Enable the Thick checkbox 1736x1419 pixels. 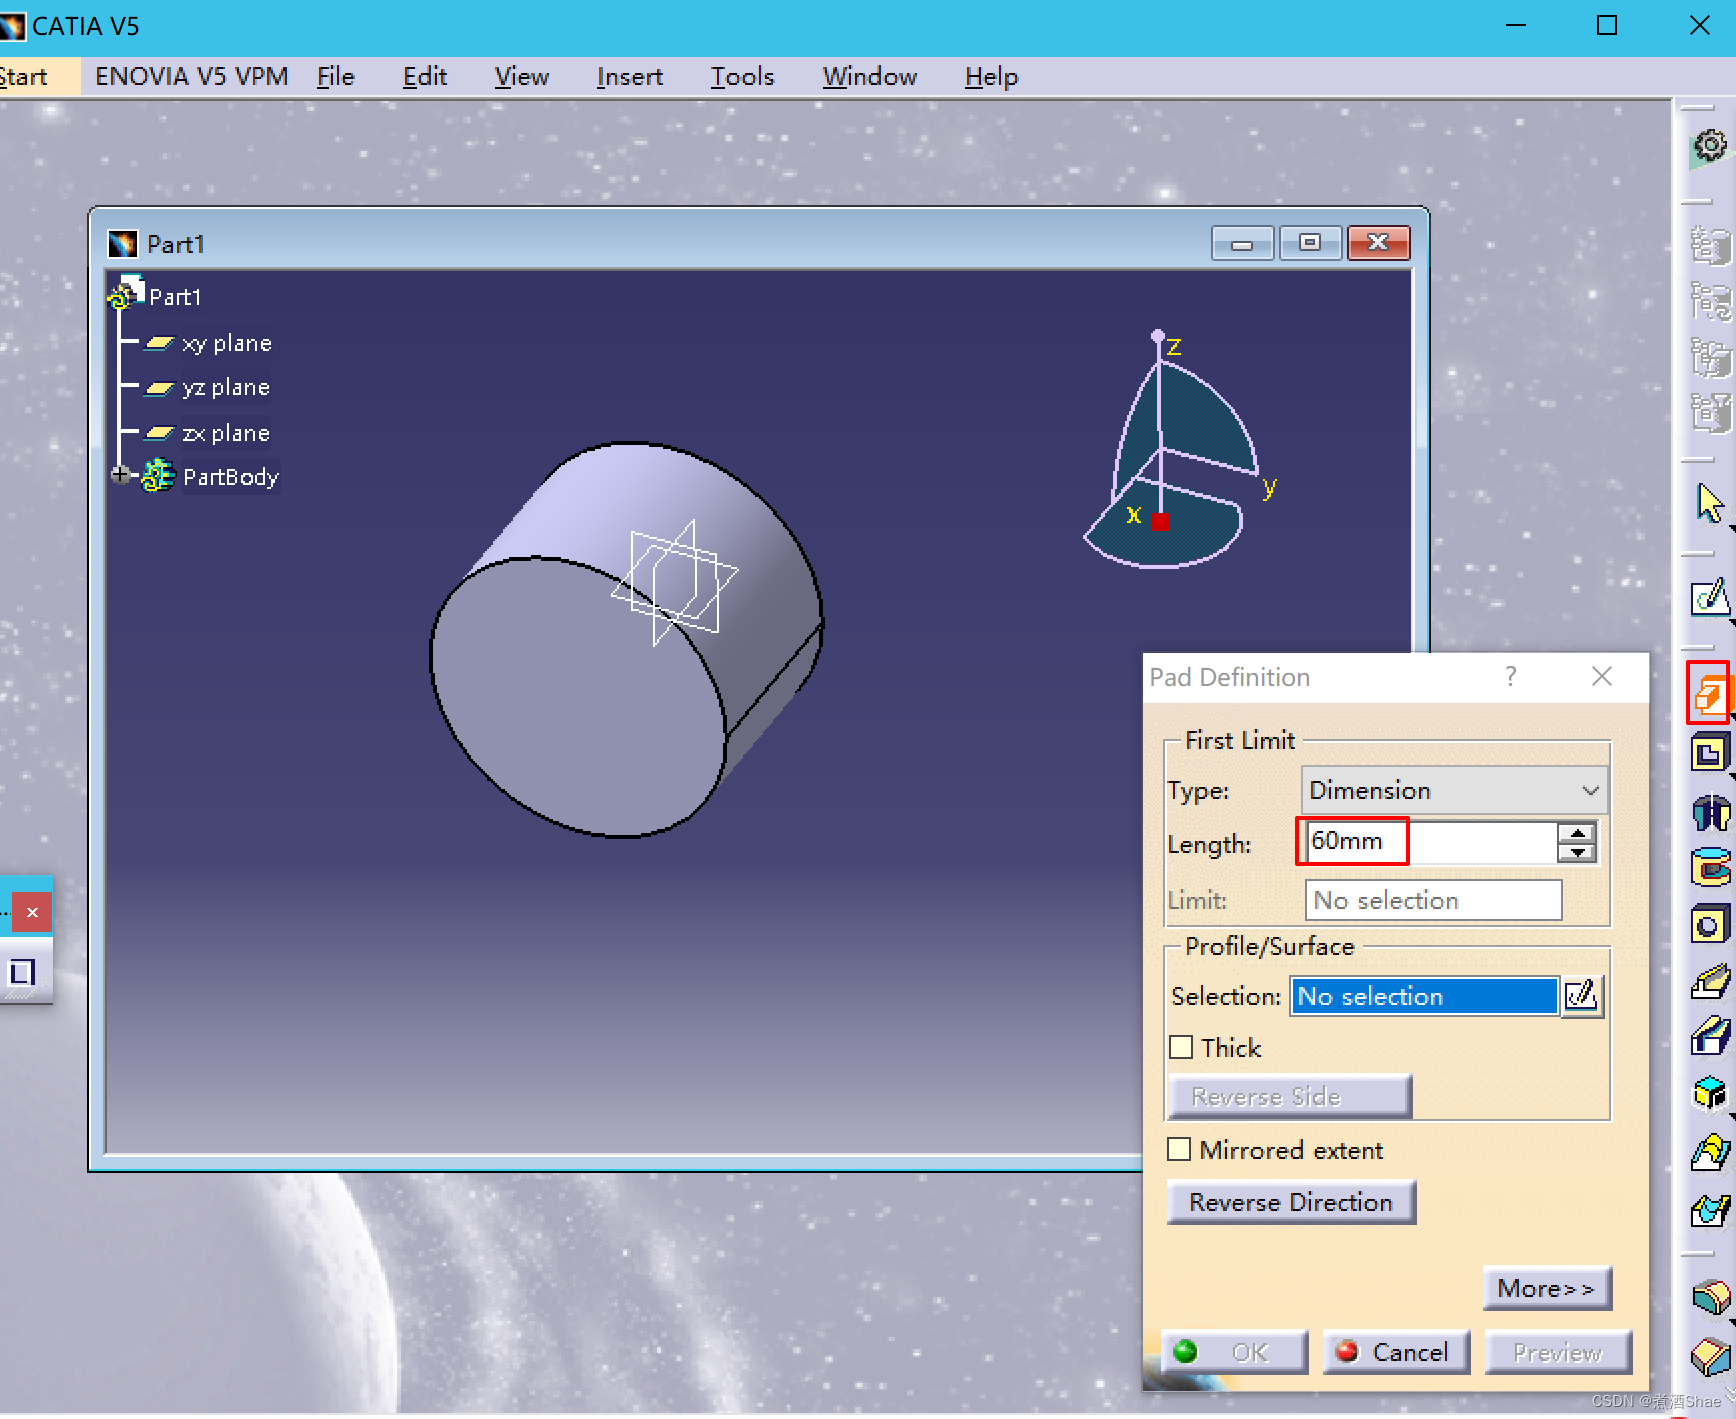tap(1181, 1047)
